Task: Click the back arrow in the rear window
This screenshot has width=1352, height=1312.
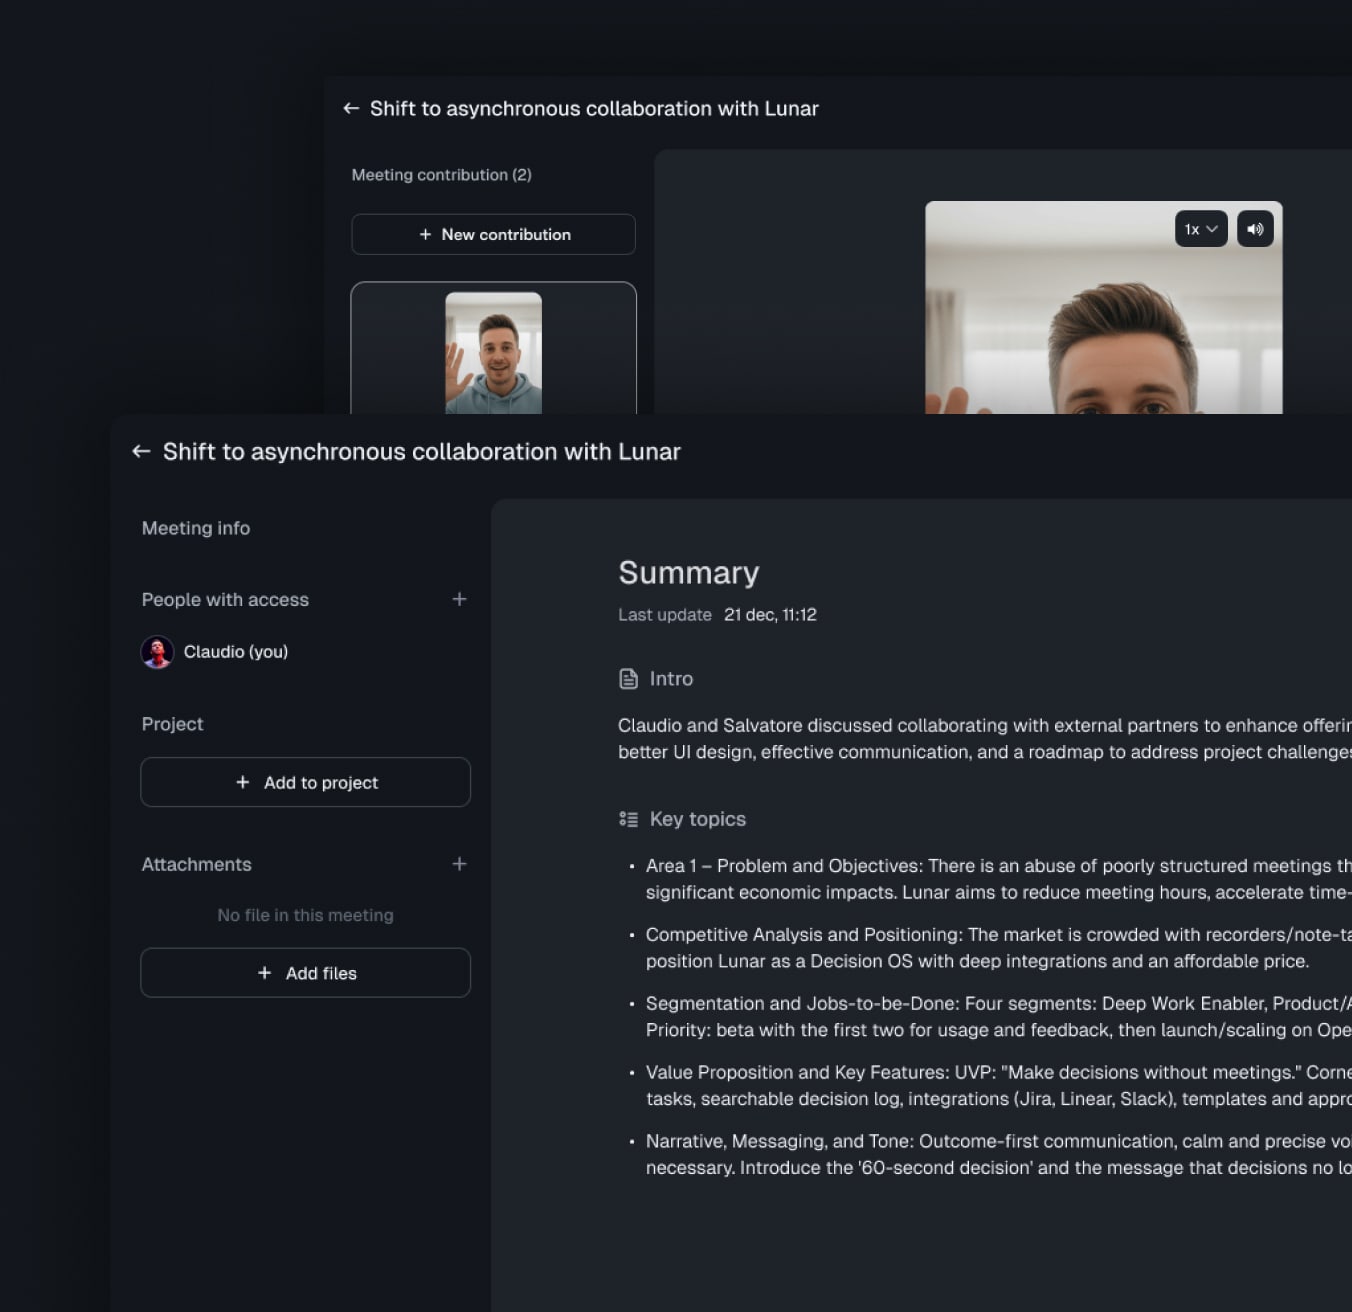Action: [x=351, y=108]
